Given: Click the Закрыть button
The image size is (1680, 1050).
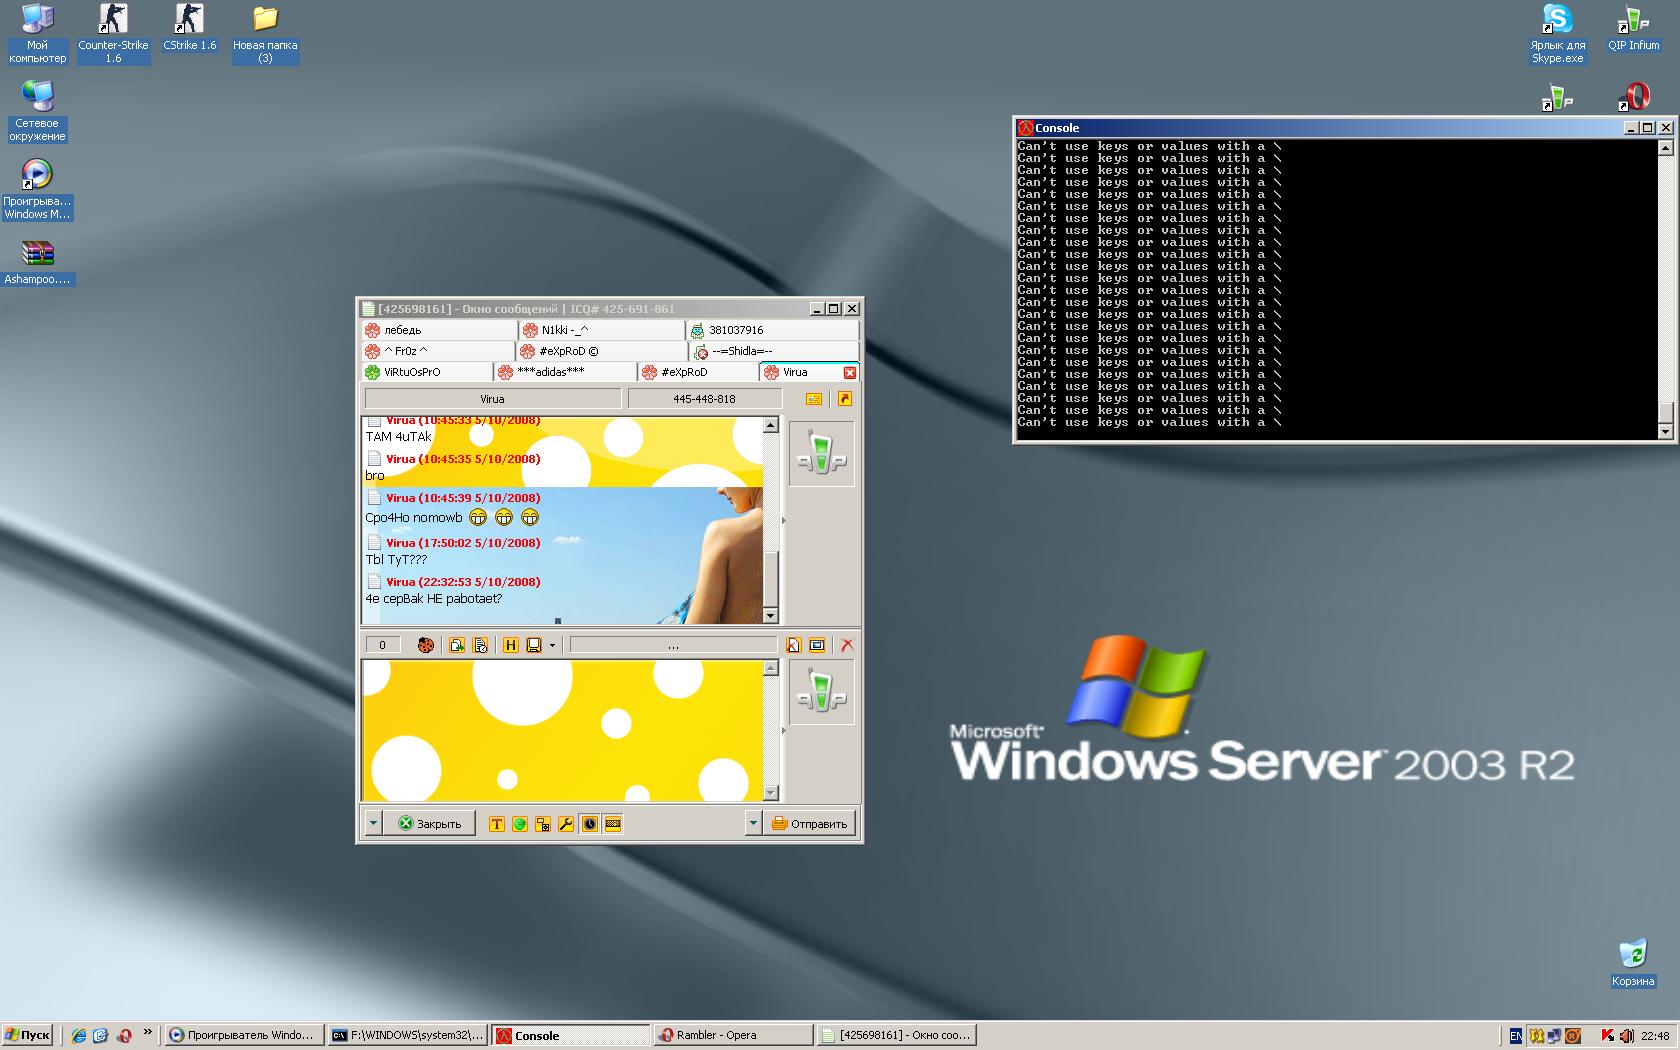Looking at the screenshot, I should [x=430, y=823].
